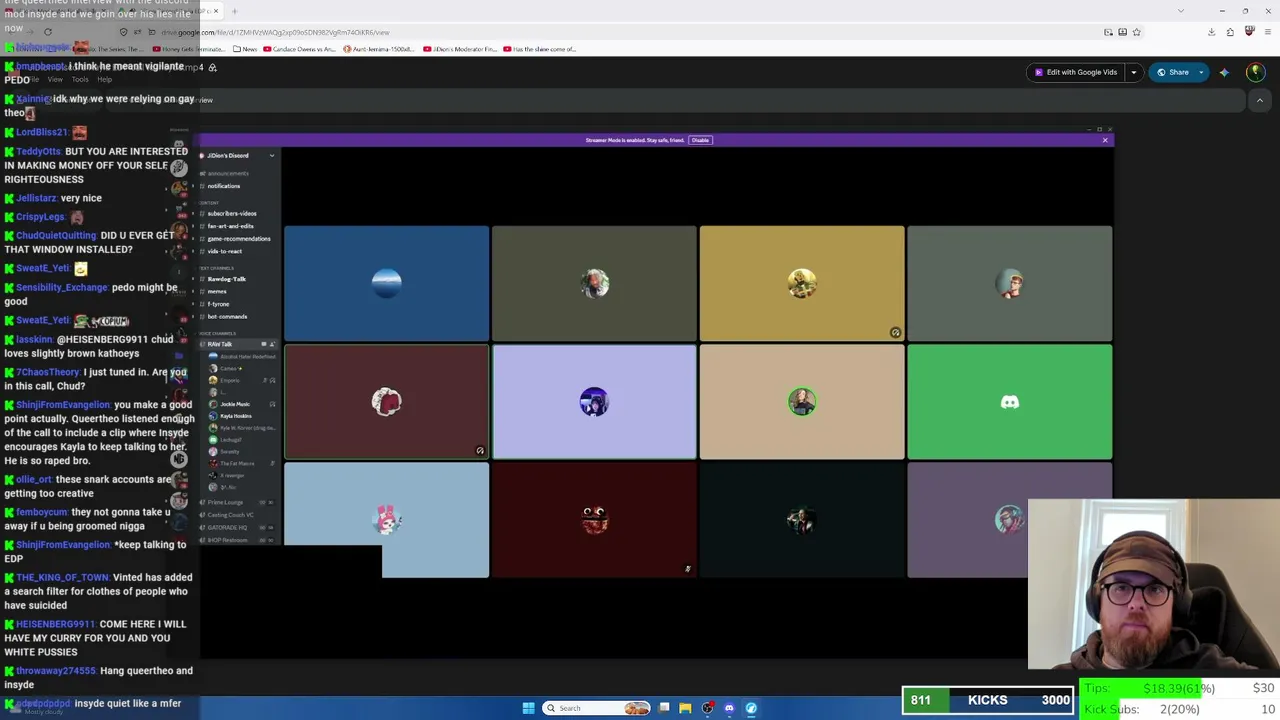Open the Share button dropdown arrow
1280x720 pixels.
[1201, 72]
